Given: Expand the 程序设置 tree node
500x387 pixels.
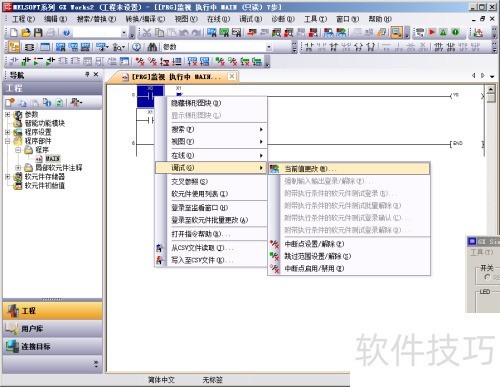Looking at the screenshot, I should [x=8, y=132].
